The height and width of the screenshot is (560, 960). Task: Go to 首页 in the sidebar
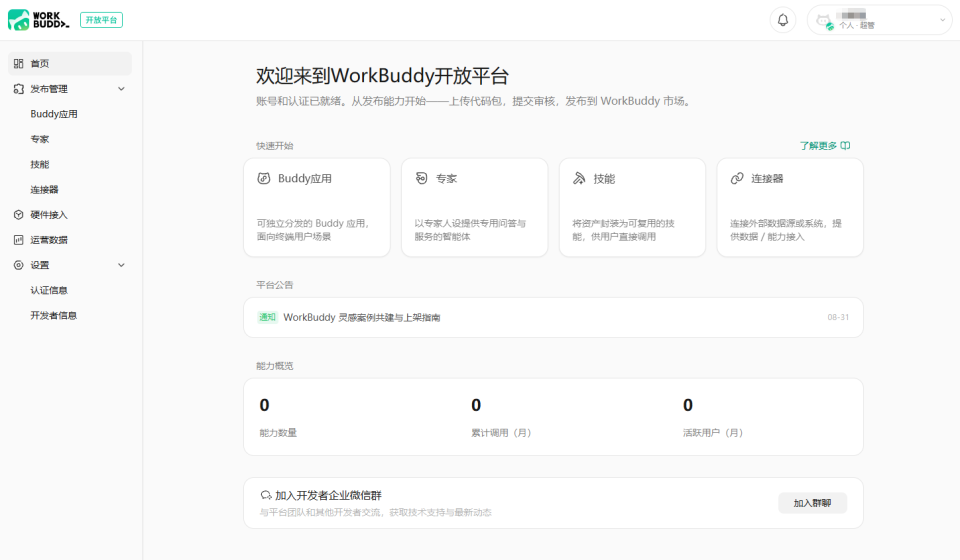click(70, 64)
